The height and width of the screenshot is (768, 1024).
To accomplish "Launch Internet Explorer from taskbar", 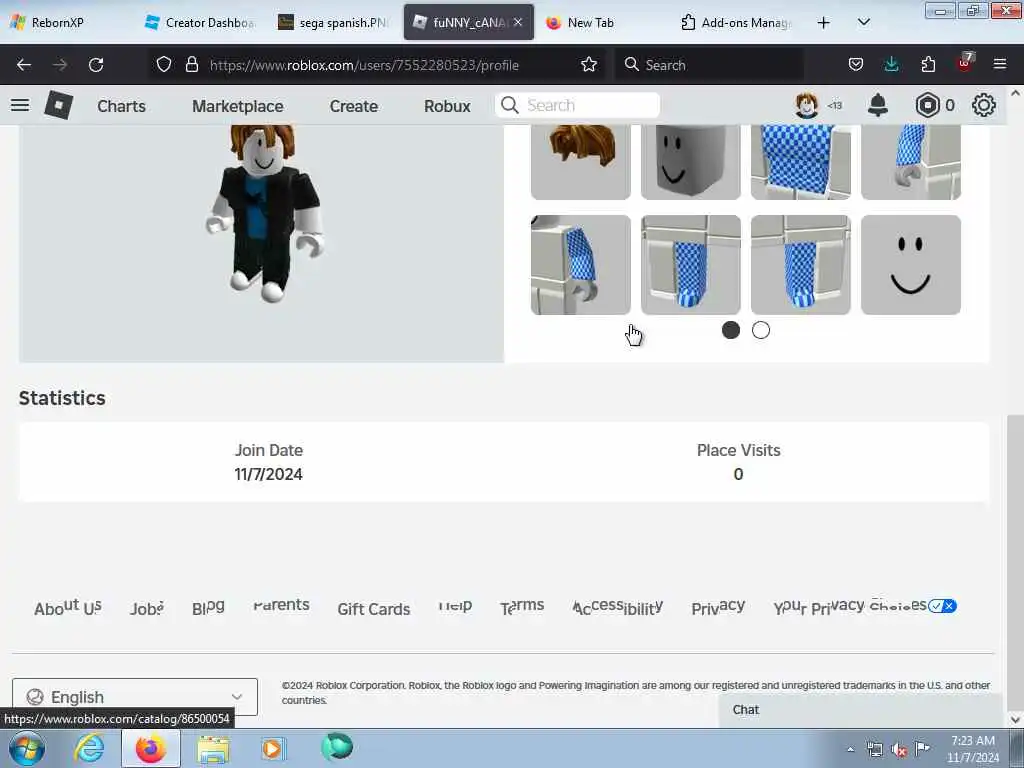I will (89, 748).
